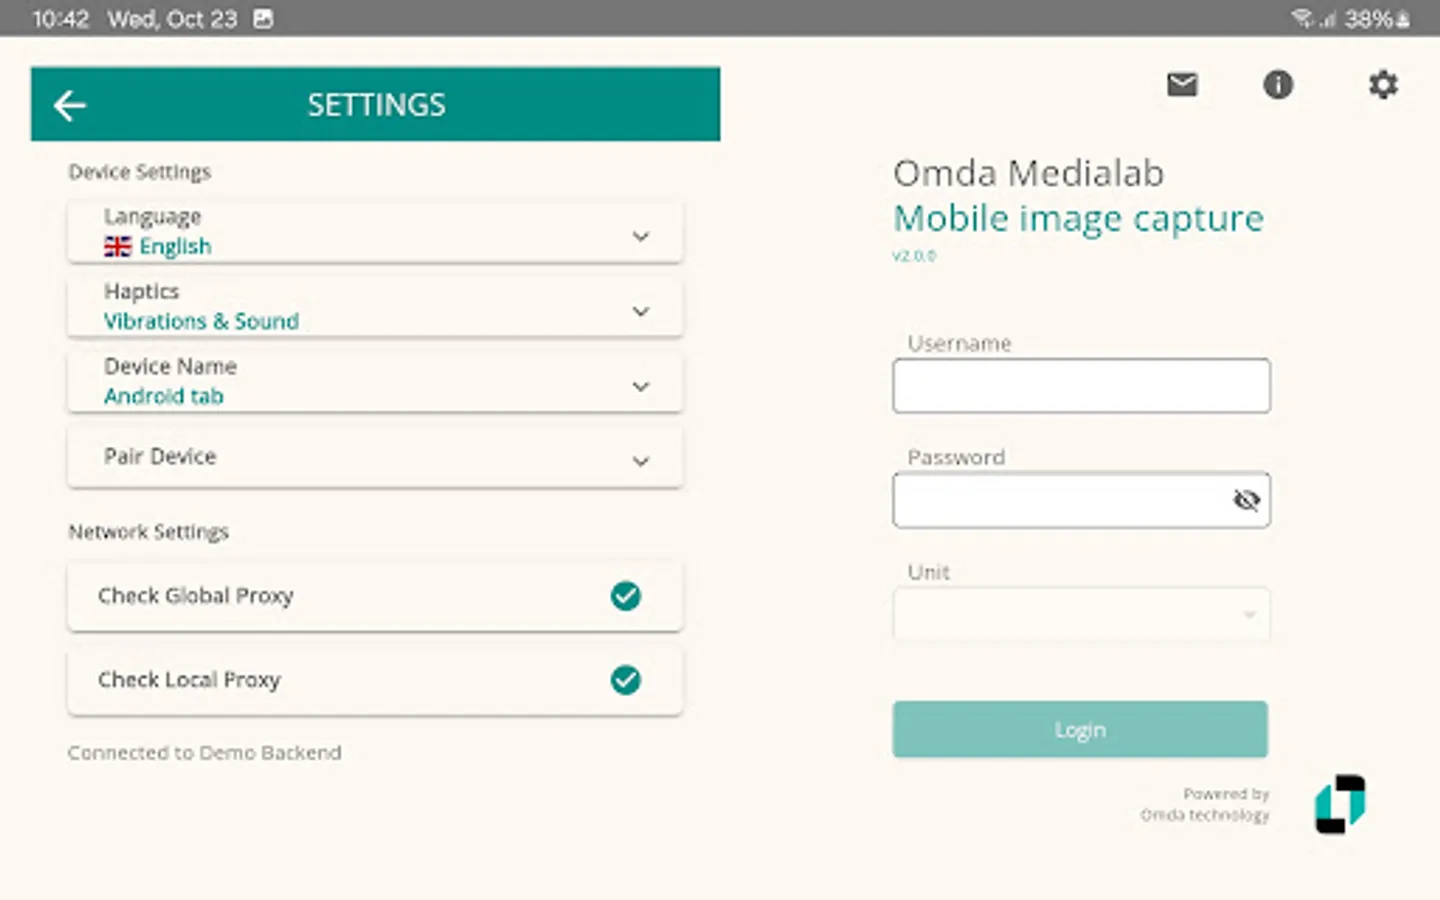This screenshot has height=900, width=1440.
Task: Open the settings gear icon
Action: click(1383, 85)
